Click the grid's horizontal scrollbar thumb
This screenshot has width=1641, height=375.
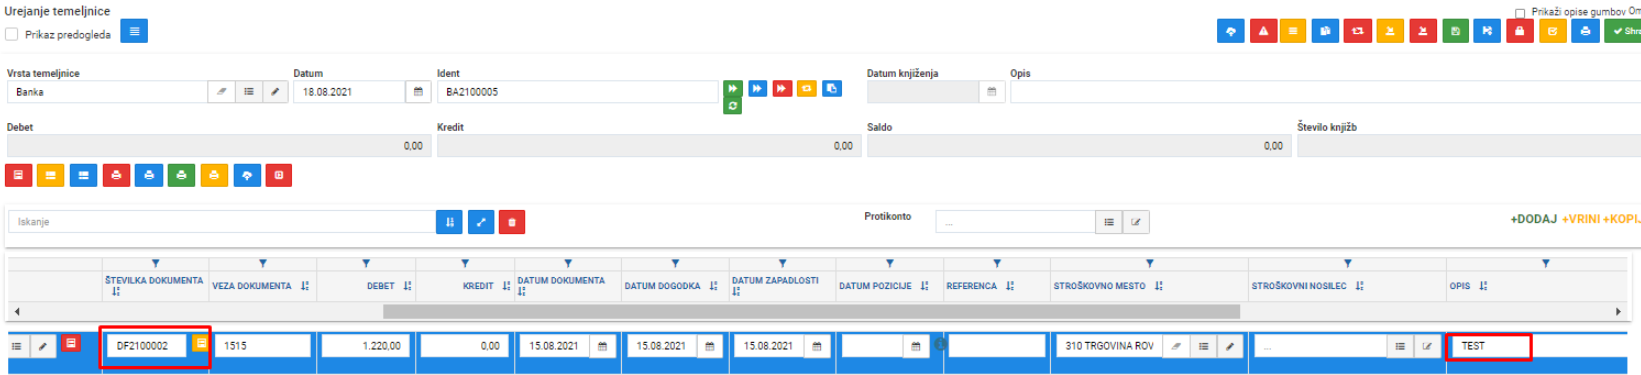pyautogui.click(x=811, y=312)
